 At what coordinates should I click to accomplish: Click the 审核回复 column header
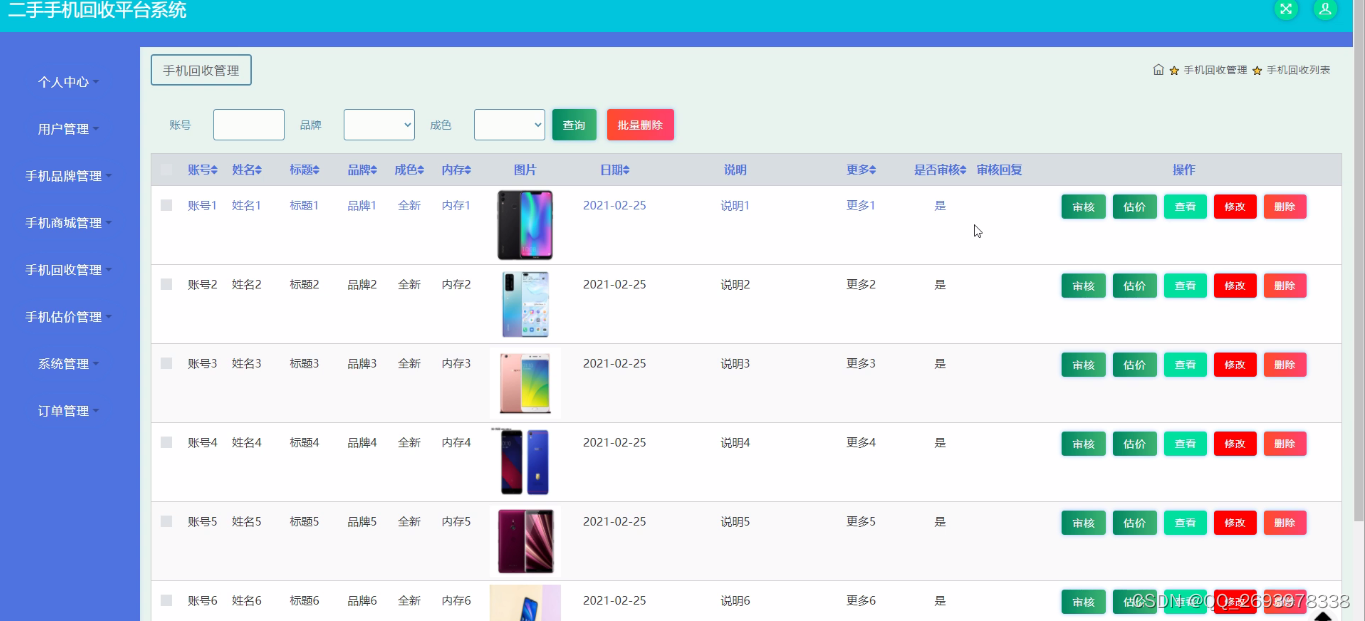999,170
